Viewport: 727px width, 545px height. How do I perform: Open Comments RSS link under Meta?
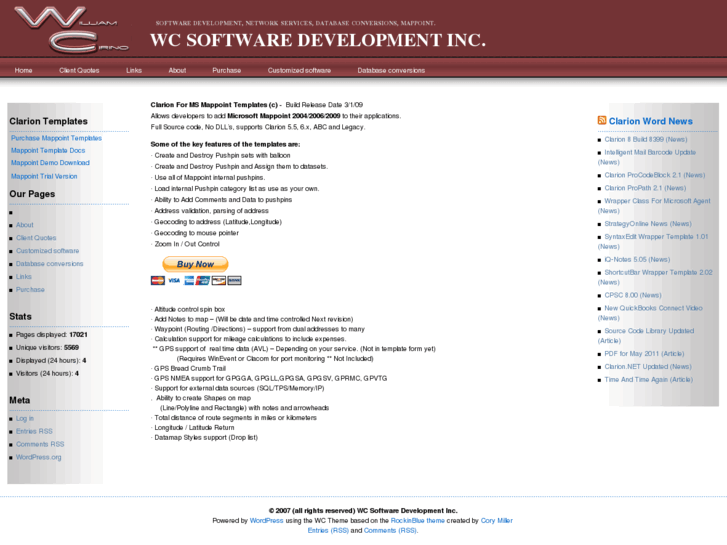(x=40, y=444)
